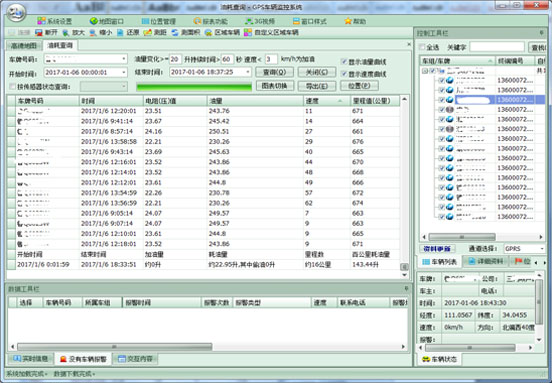Enable 按传感器状态查询 checkbox
Screen dimensions: 552x383
point(13,86)
